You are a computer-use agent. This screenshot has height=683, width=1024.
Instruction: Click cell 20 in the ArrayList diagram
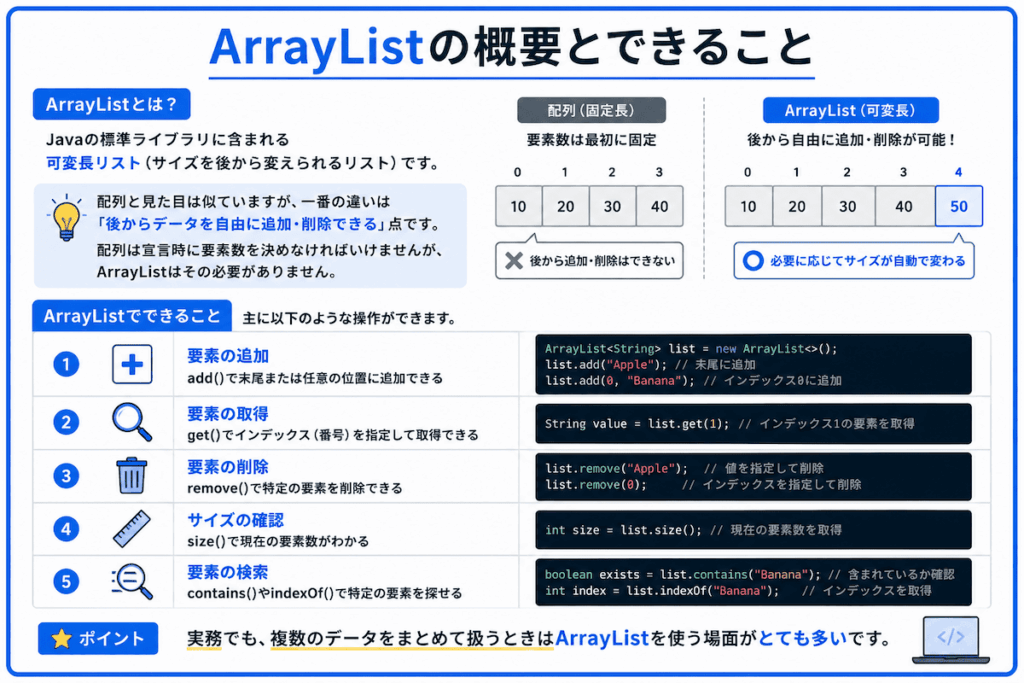[797, 206]
